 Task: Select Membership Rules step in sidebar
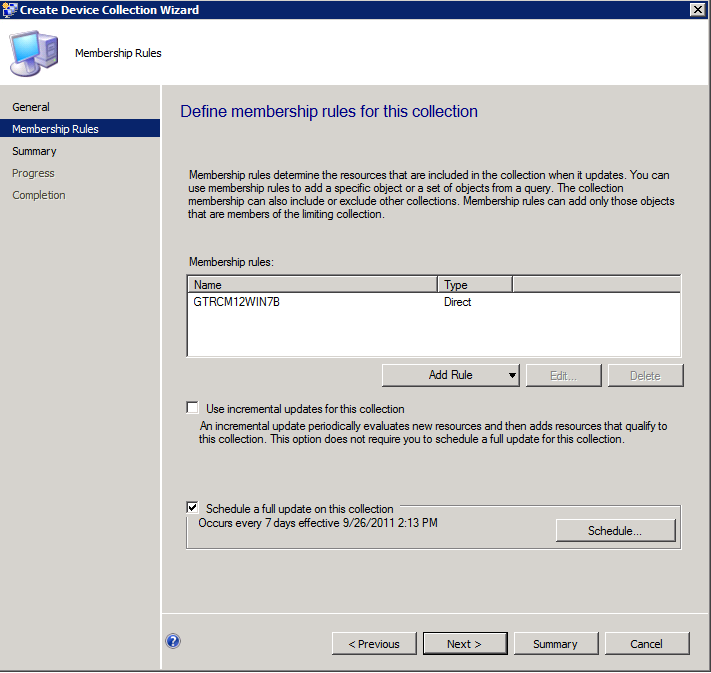tap(80, 129)
